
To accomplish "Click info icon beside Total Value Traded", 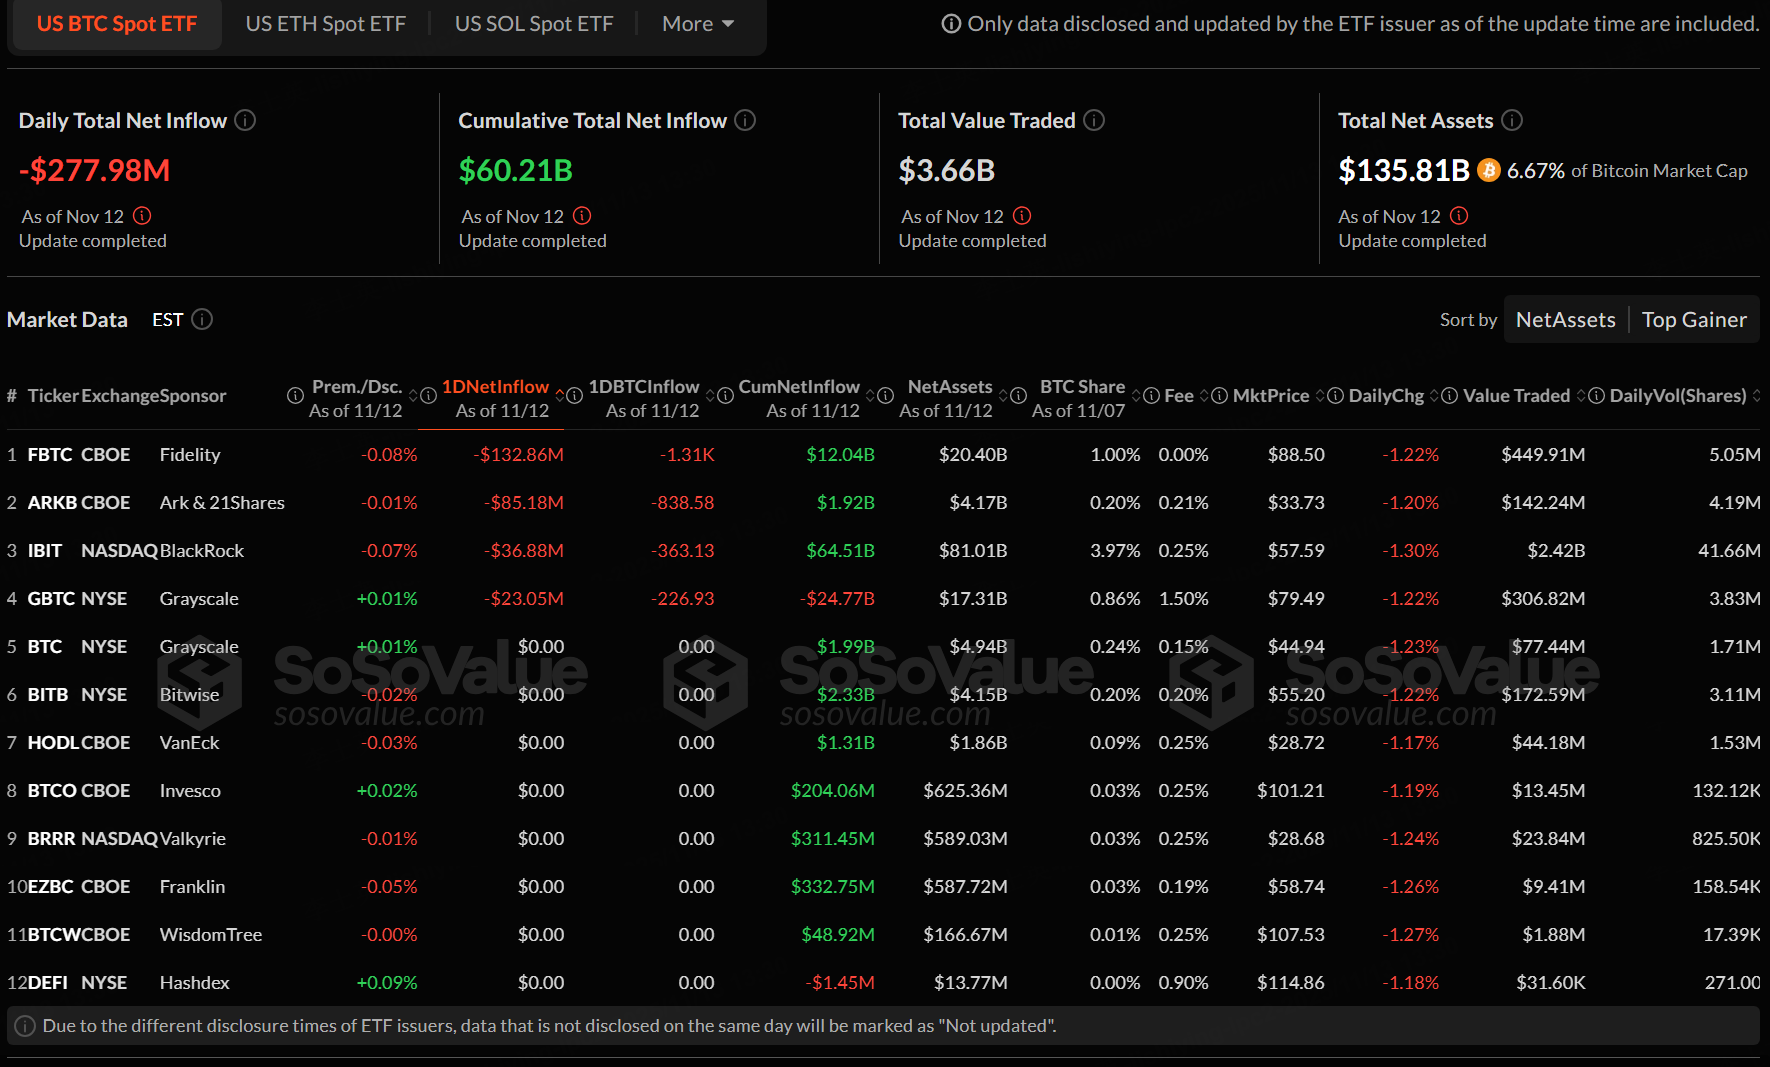I will (1094, 121).
